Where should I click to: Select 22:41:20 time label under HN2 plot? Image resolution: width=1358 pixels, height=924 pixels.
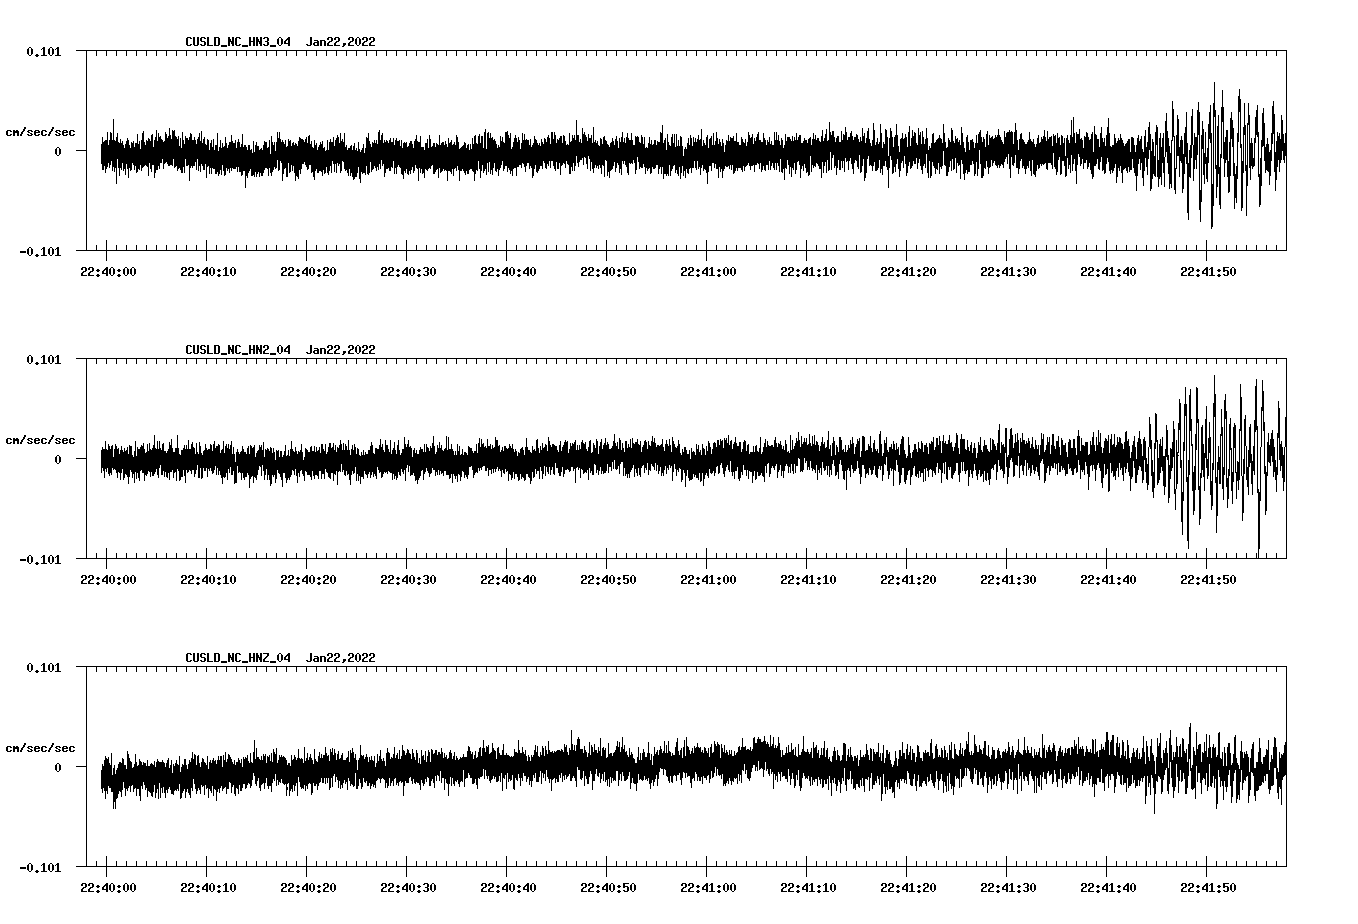click(907, 580)
